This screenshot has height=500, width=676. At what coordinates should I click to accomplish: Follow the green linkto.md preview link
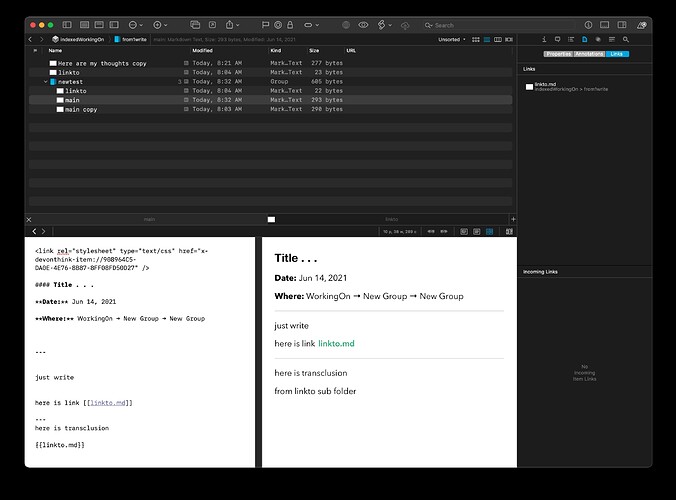pyautogui.click(x=336, y=344)
